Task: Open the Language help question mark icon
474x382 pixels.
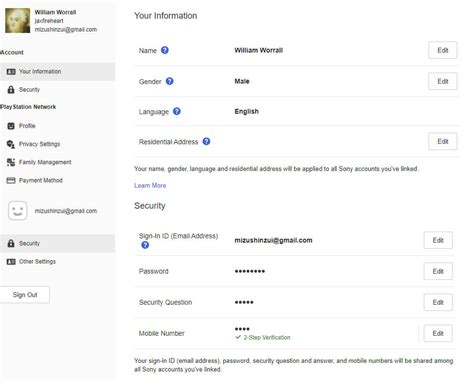Action: point(177,111)
